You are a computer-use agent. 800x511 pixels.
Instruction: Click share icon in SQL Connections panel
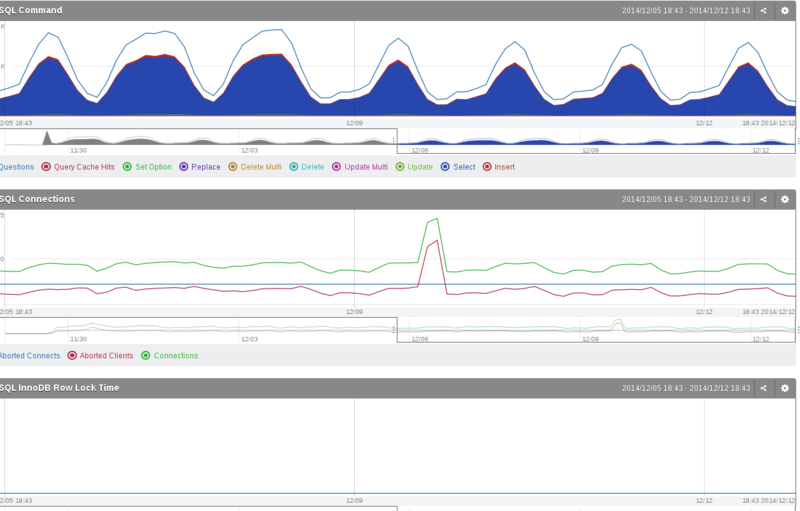pos(763,199)
